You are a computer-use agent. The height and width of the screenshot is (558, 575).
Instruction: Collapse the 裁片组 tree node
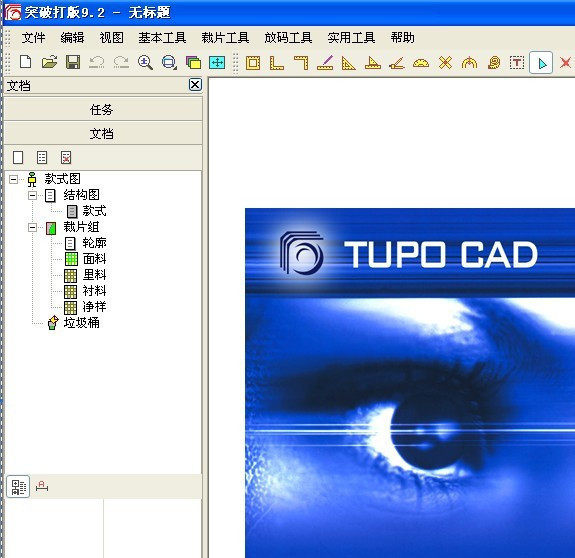tap(33, 228)
